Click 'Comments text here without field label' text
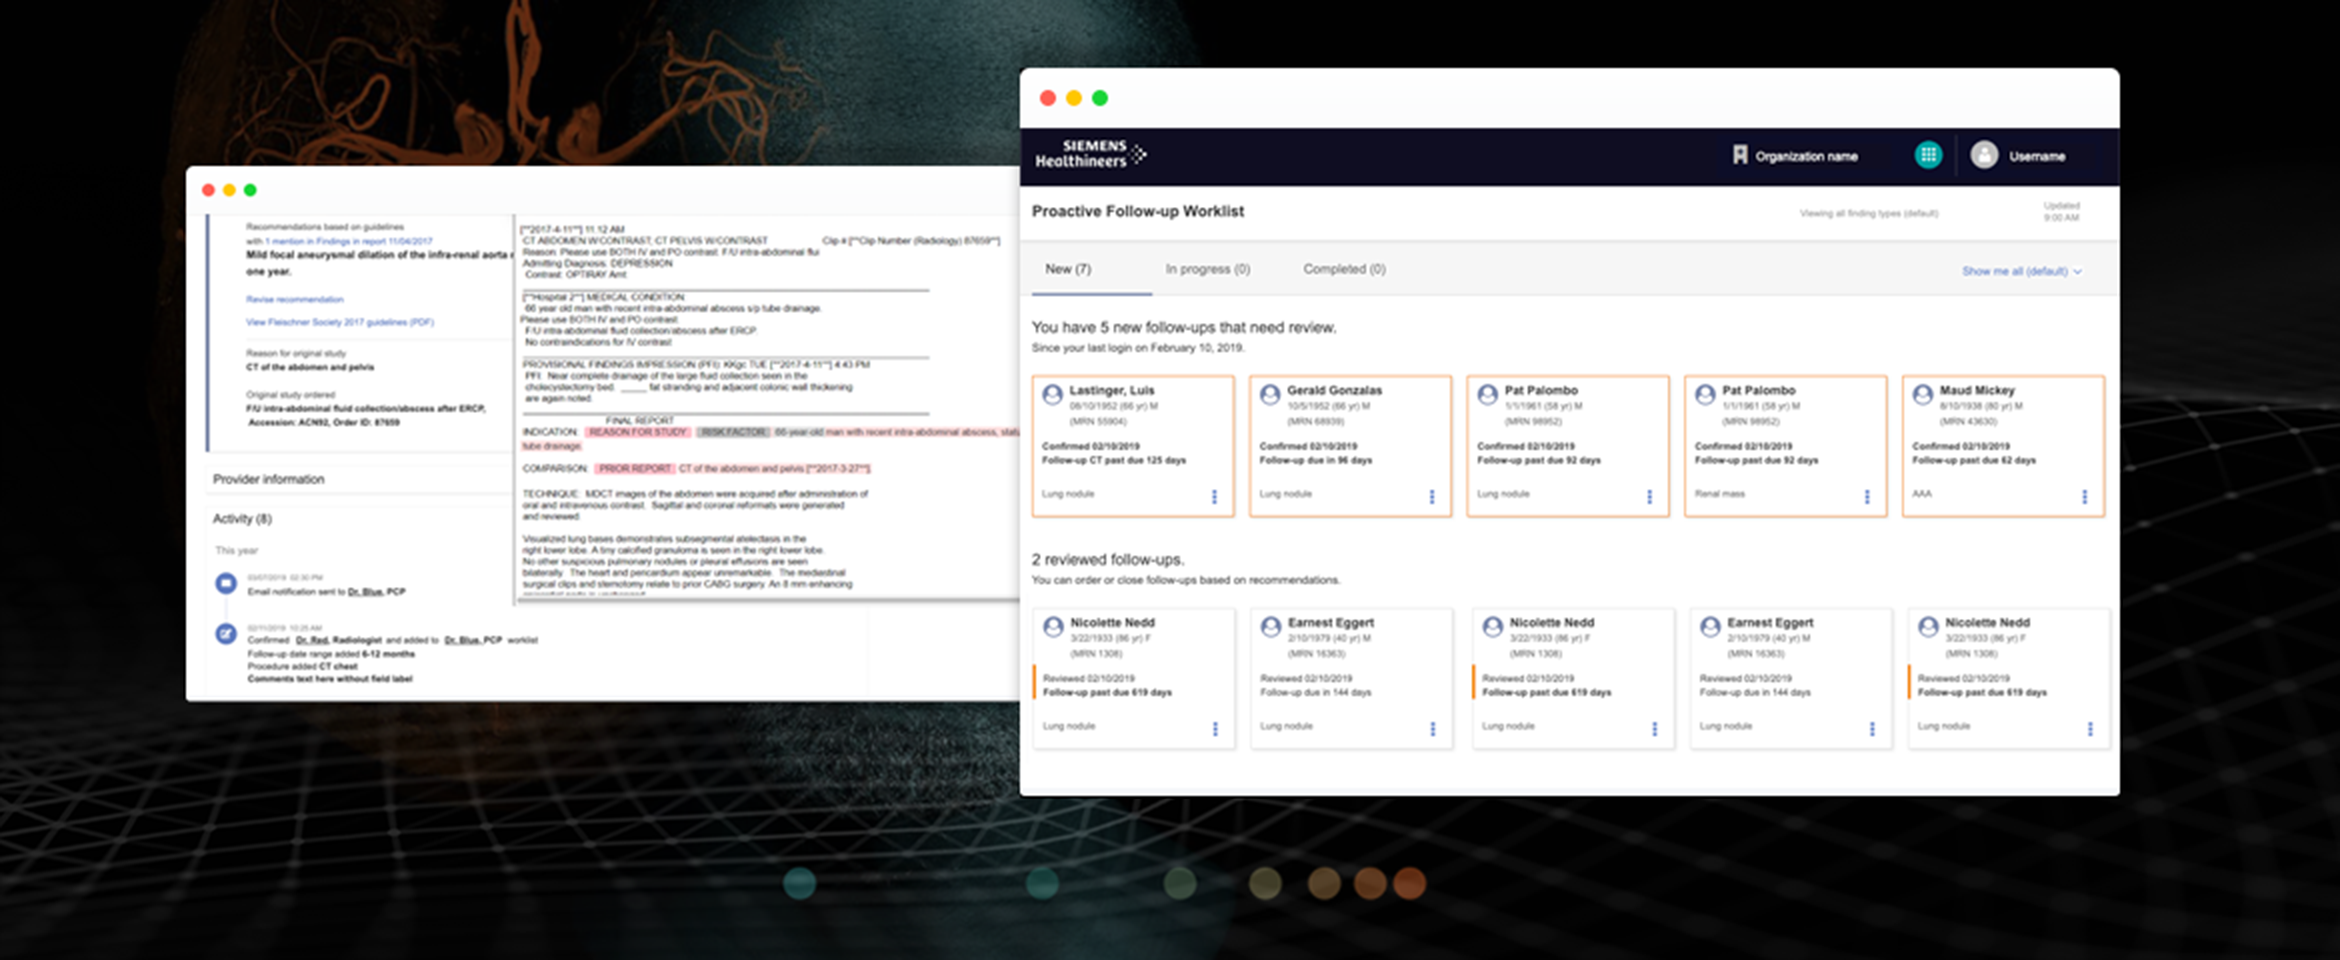This screenshot has height=960, width=2340. (x=330, y=679)
